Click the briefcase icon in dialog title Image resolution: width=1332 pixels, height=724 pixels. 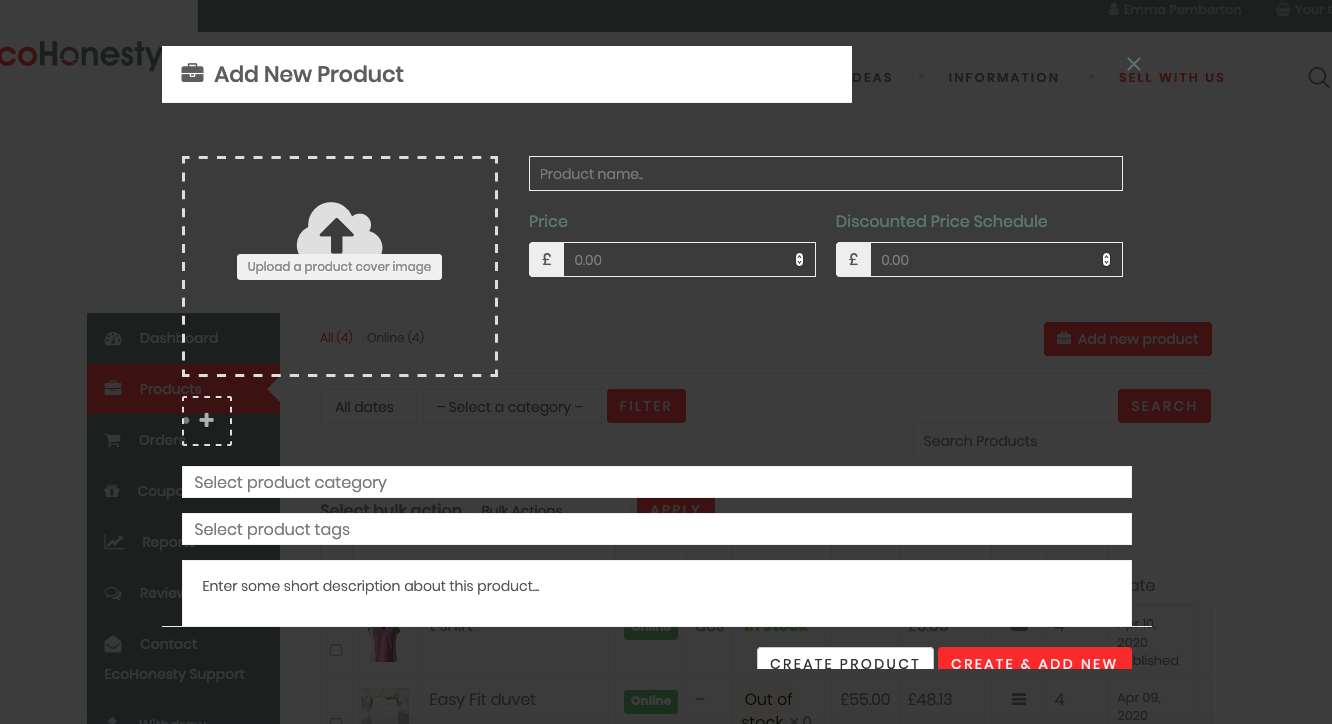coord(192,74)
